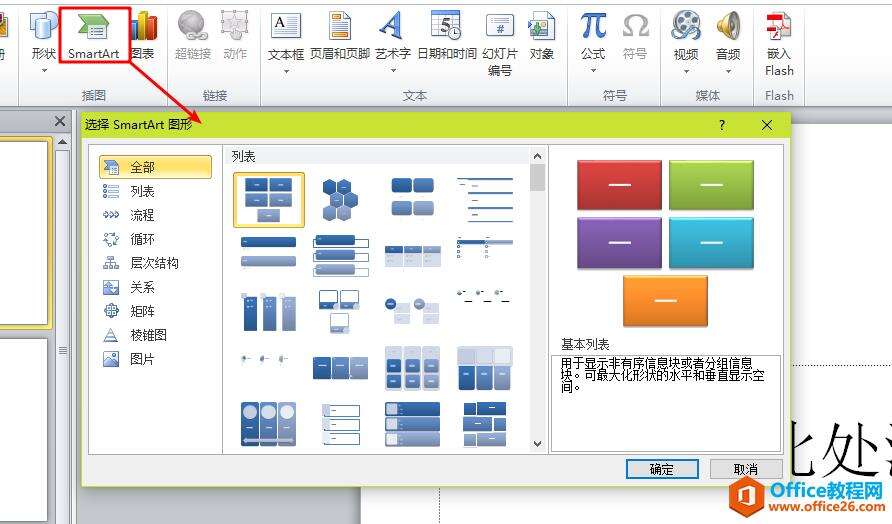Choose the rounded rectangles list layout thumbnail

tap(412, 197)
